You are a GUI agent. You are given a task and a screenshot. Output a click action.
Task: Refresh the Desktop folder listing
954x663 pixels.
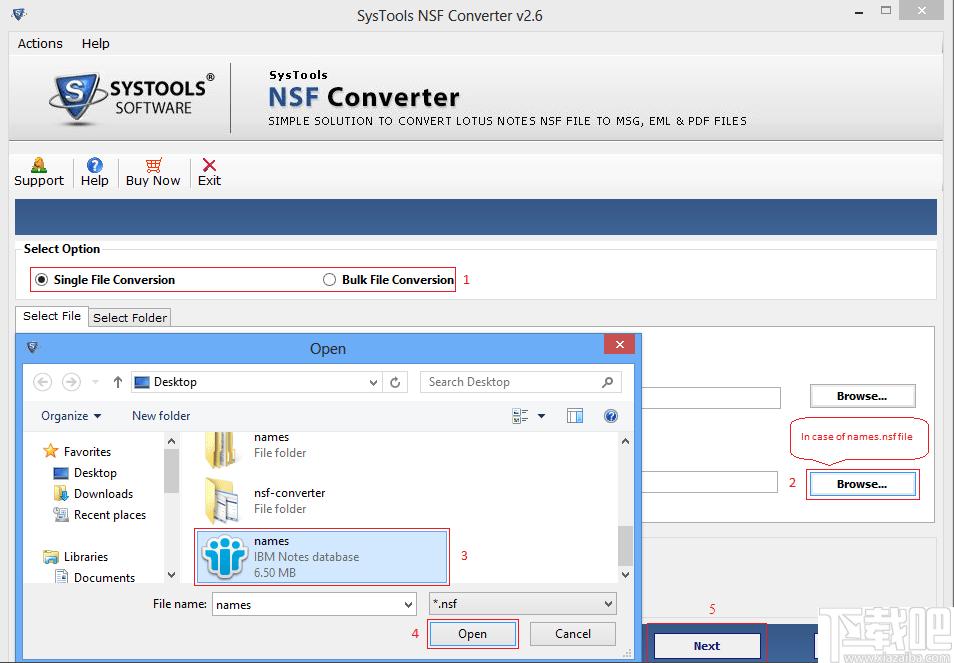coord(395,382)
